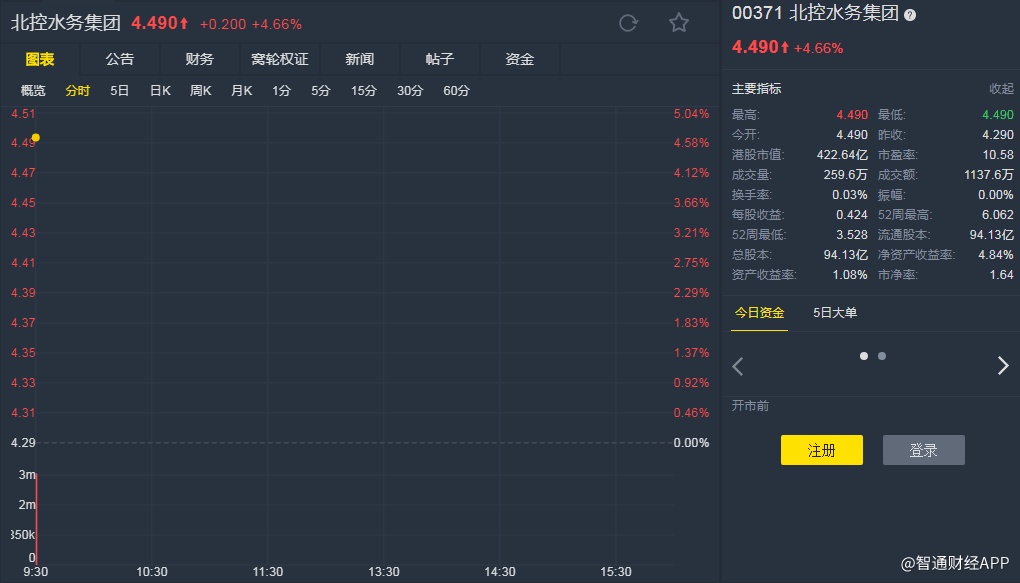Go to previous capital flow slide
The width and height of the screenshot is (1020, 583).
(x=738, y=366)
